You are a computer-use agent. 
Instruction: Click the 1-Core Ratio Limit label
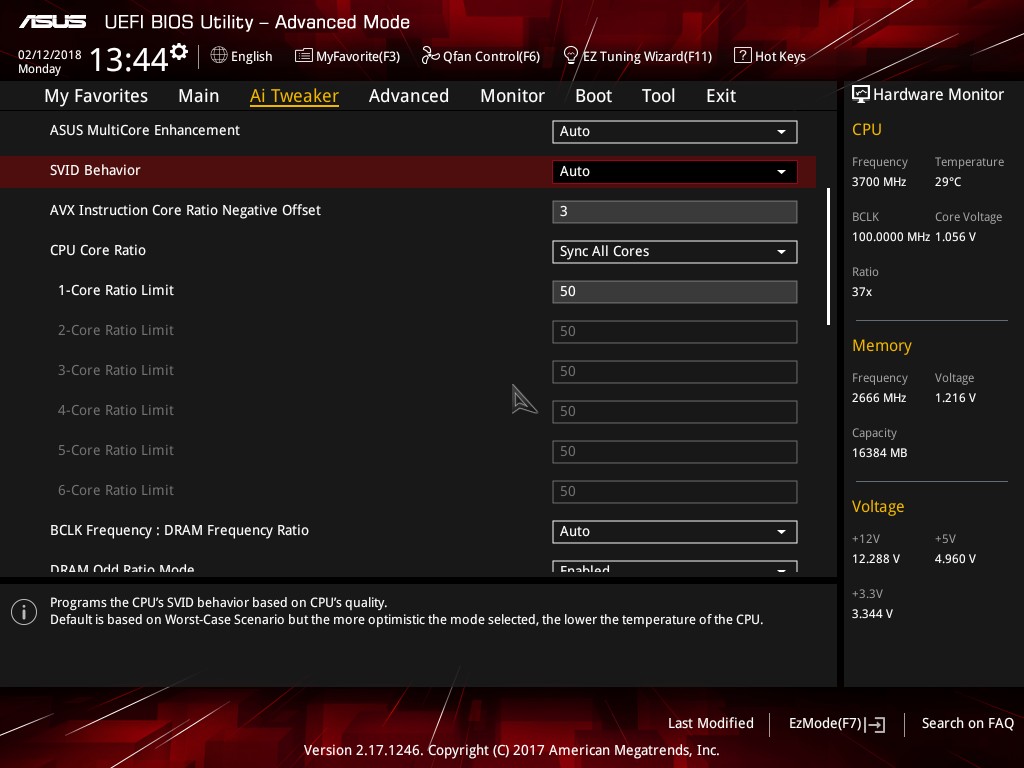coord(116,290)
